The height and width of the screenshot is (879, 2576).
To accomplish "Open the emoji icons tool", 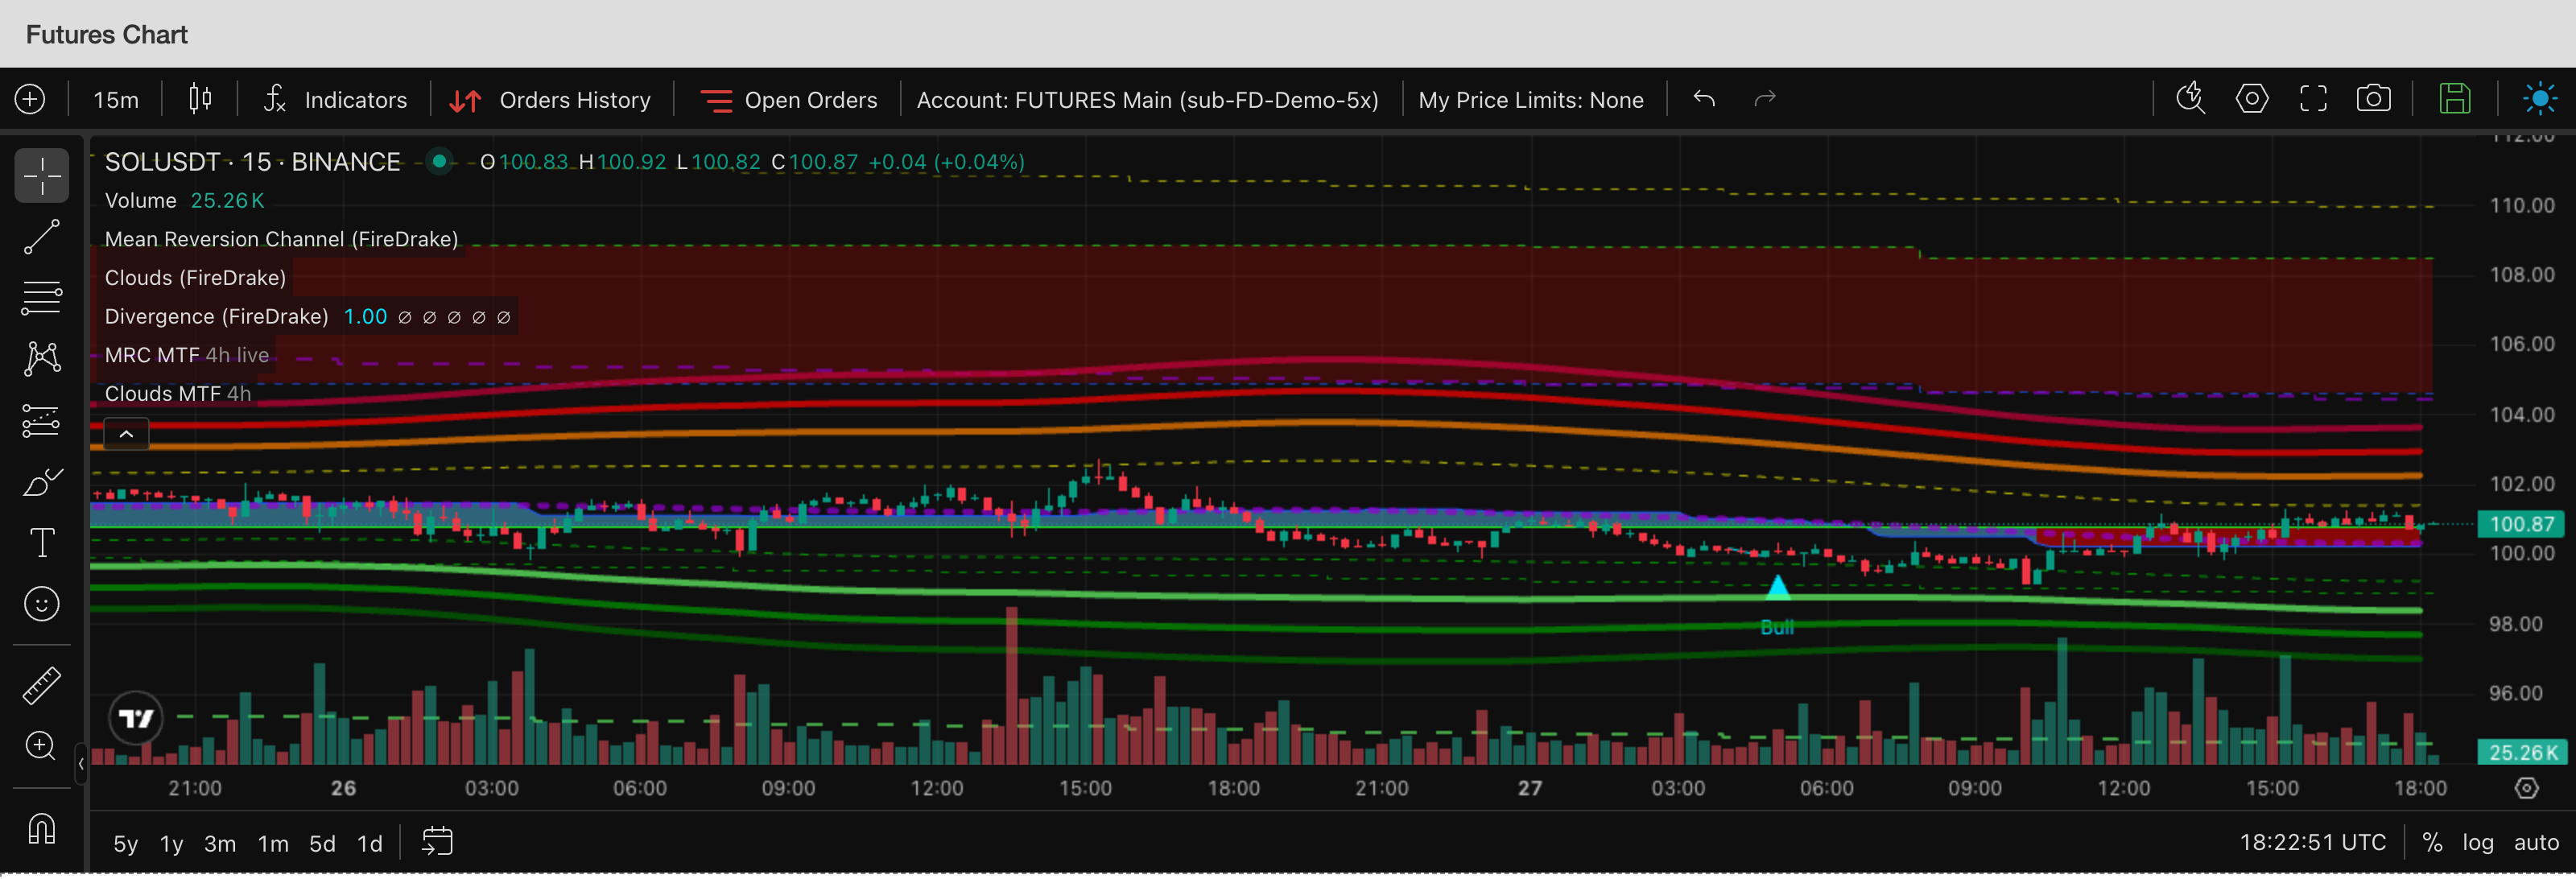I will click(x=42, y=604).
